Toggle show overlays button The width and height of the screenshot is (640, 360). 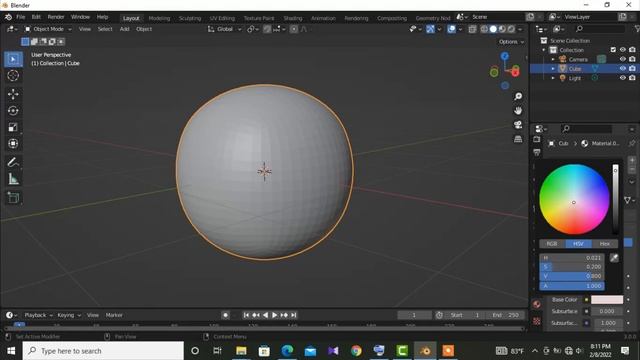tap(451, 29)
